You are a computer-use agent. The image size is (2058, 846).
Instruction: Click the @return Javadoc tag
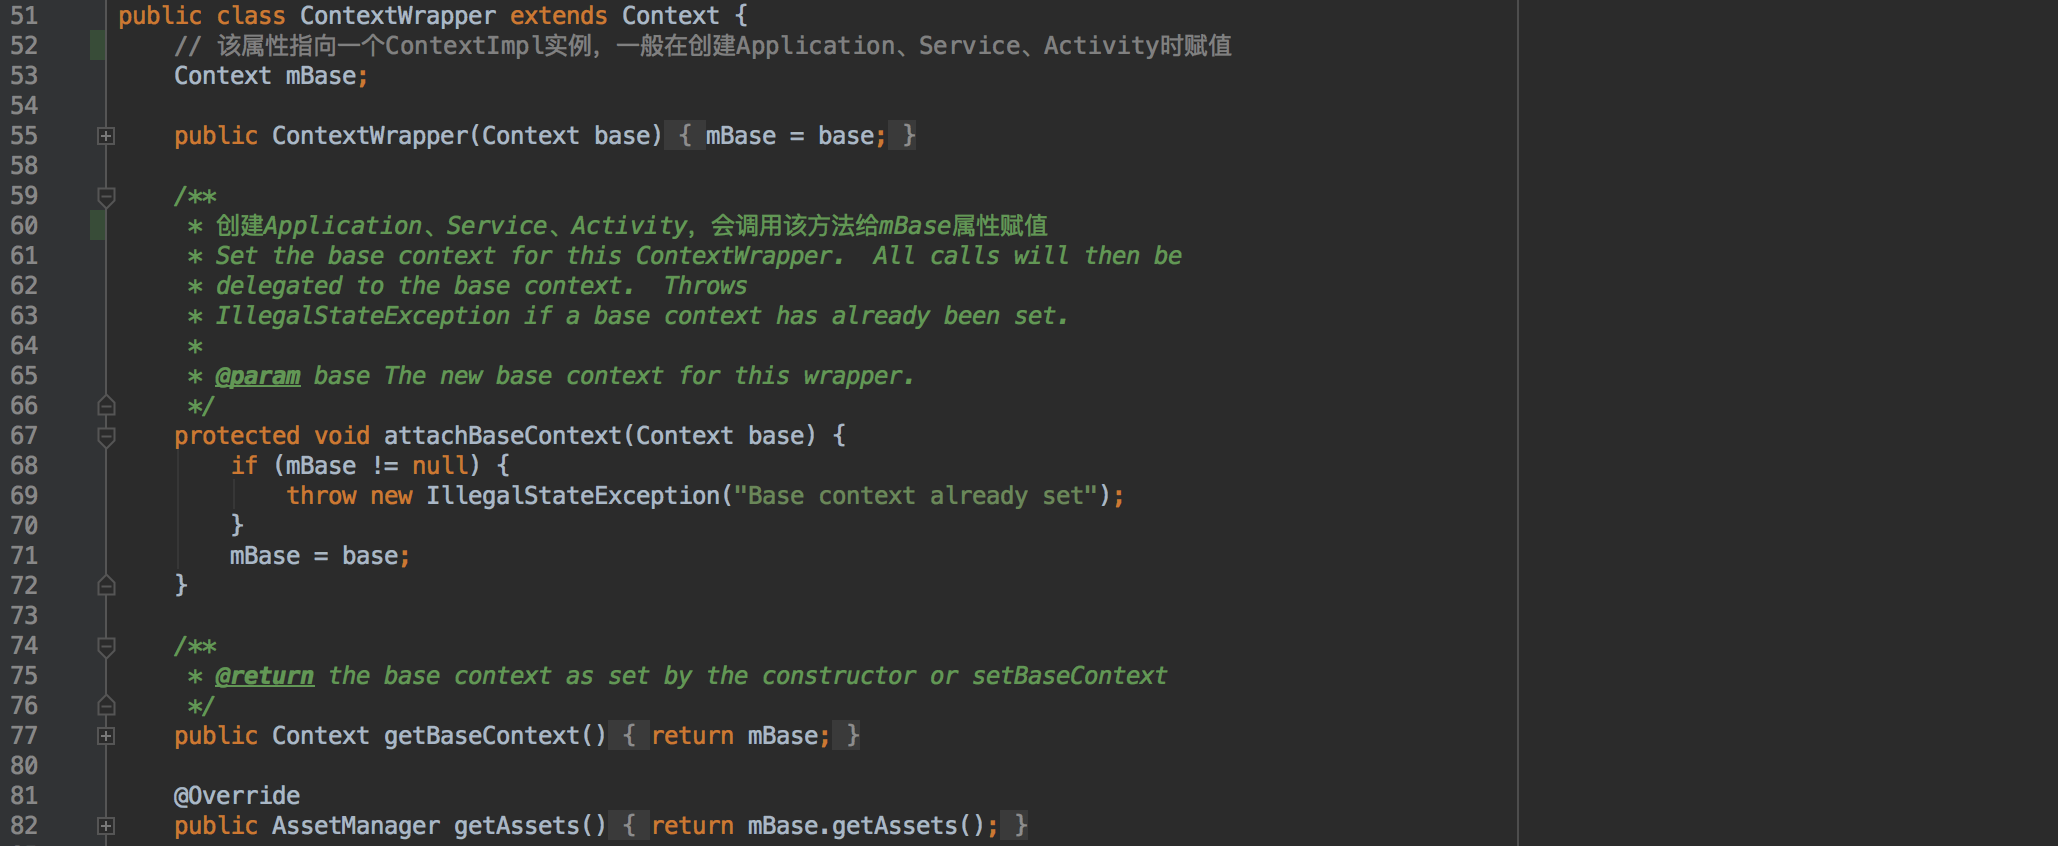[x=264, y=676]
